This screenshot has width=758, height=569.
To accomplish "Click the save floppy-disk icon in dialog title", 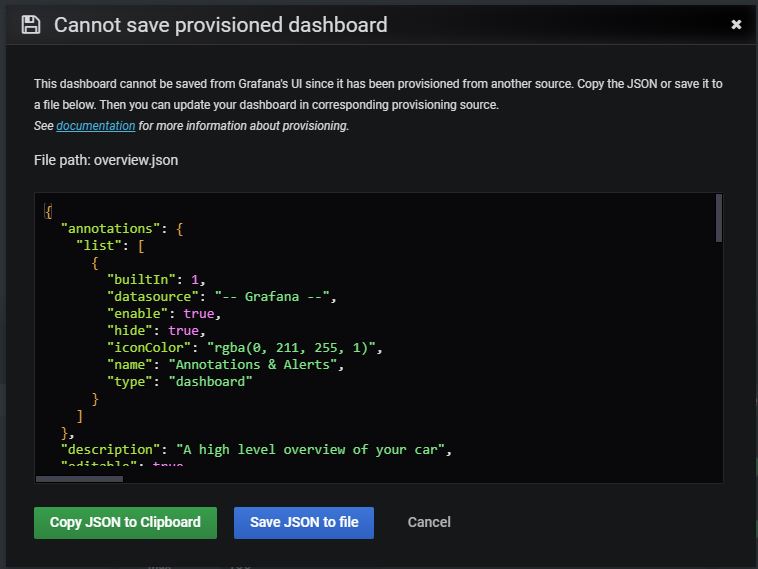I will point(31,25).
